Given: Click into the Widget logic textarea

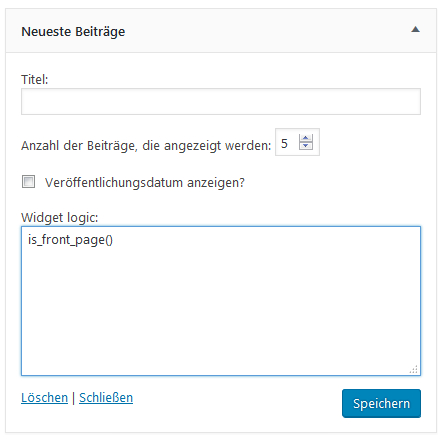Looking at the screenshot, I should (221, 301).
